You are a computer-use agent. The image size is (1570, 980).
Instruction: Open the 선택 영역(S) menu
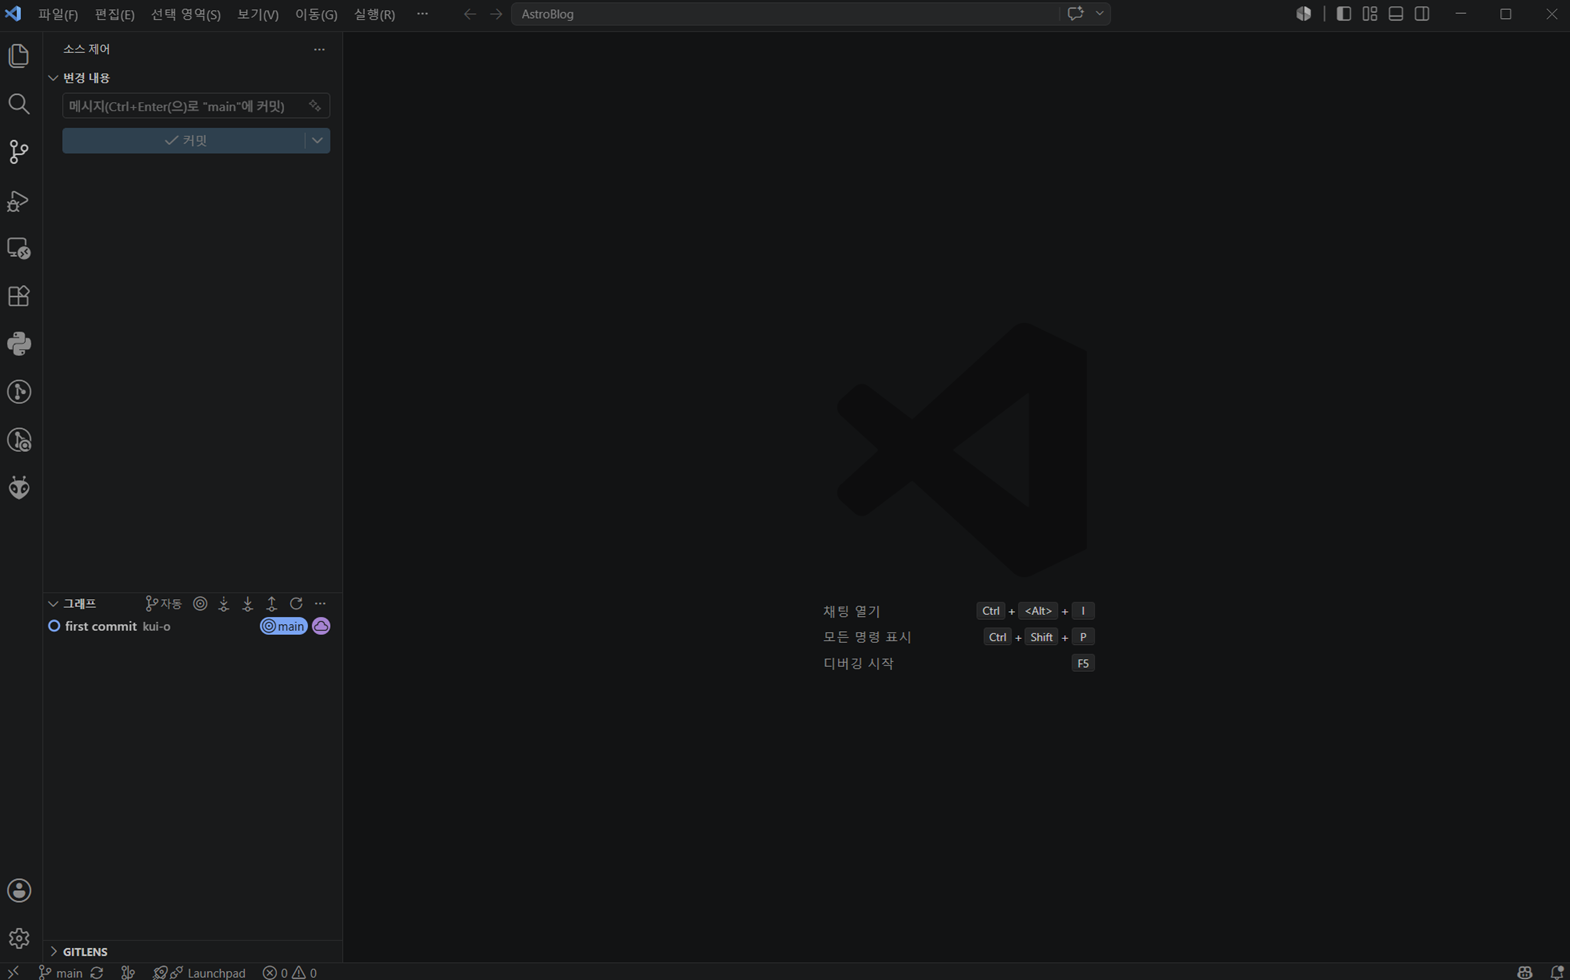186,14
